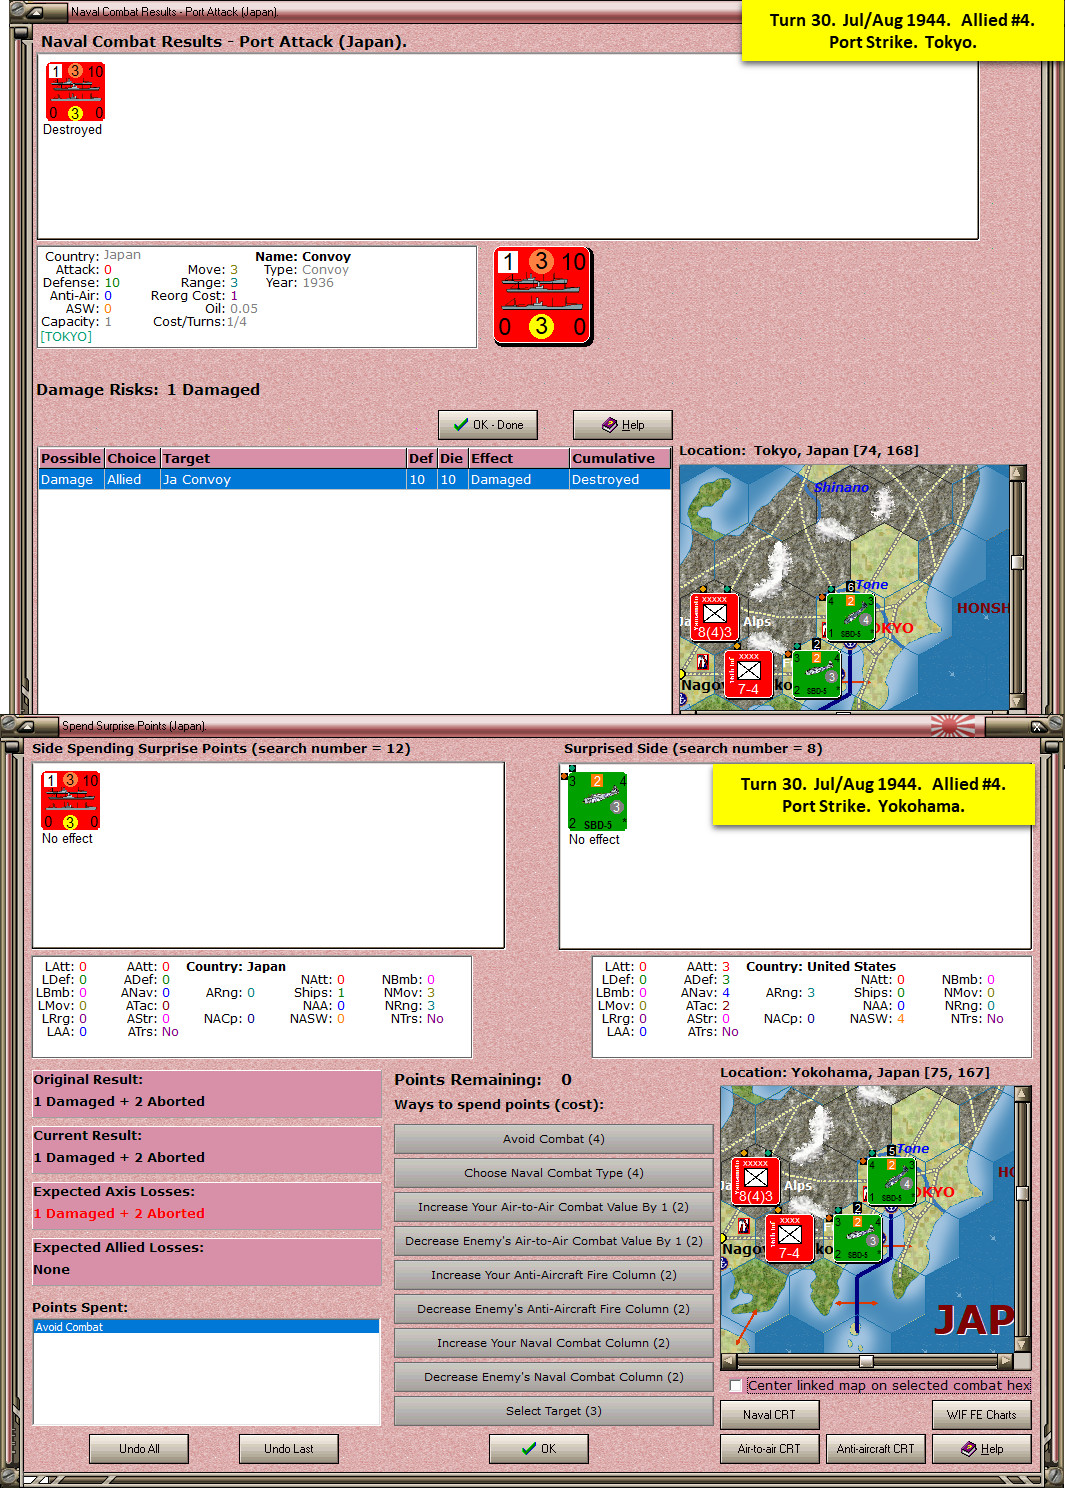Click Decrease Enemy's Anti-Aircraft Fire Column (2)
The image size is (1065, 1488).
coord(553,1309)
